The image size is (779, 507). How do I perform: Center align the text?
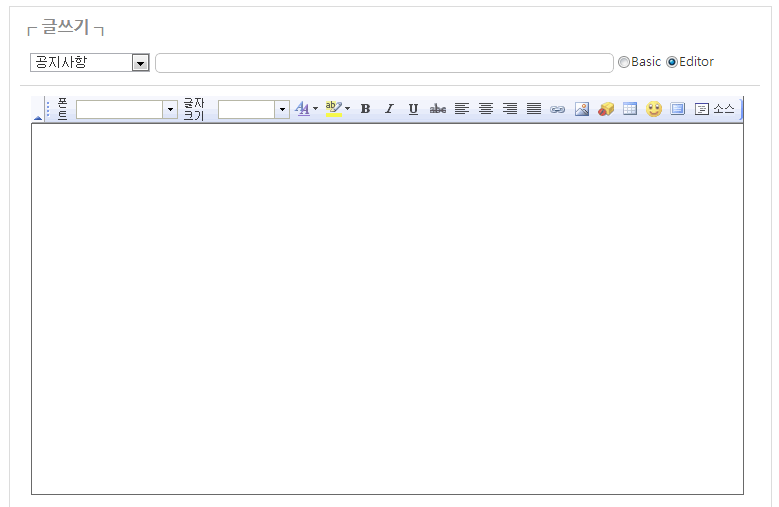(x=486, y=109)
